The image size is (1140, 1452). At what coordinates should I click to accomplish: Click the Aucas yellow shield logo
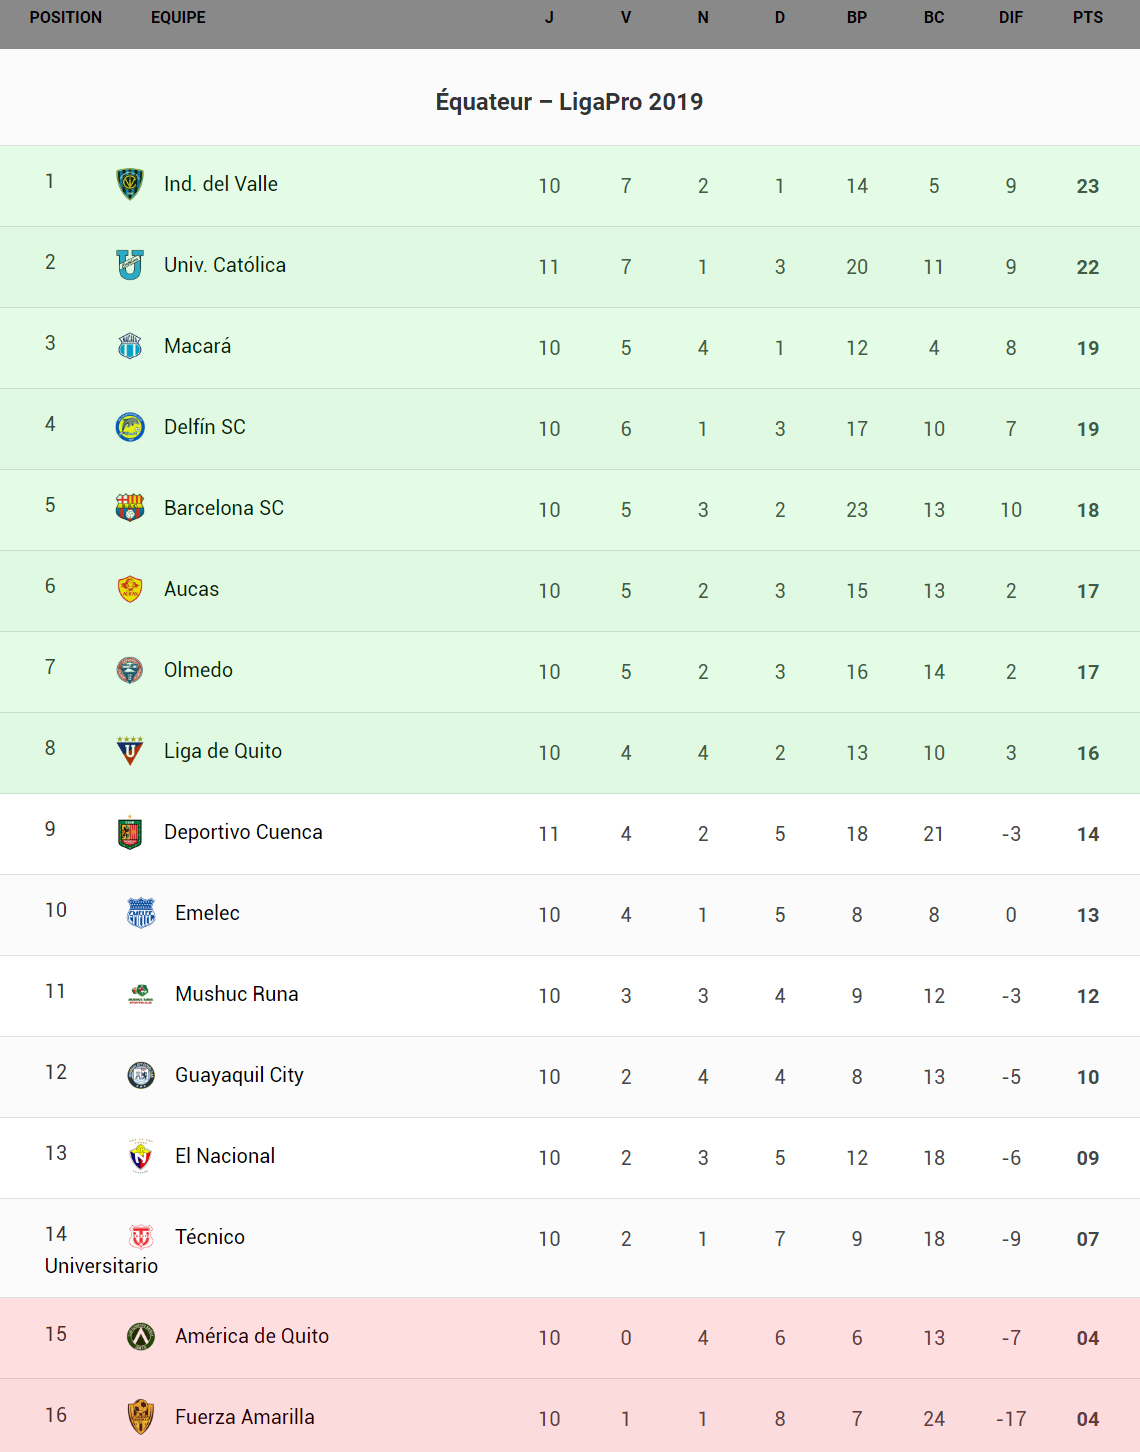[130, 589]
